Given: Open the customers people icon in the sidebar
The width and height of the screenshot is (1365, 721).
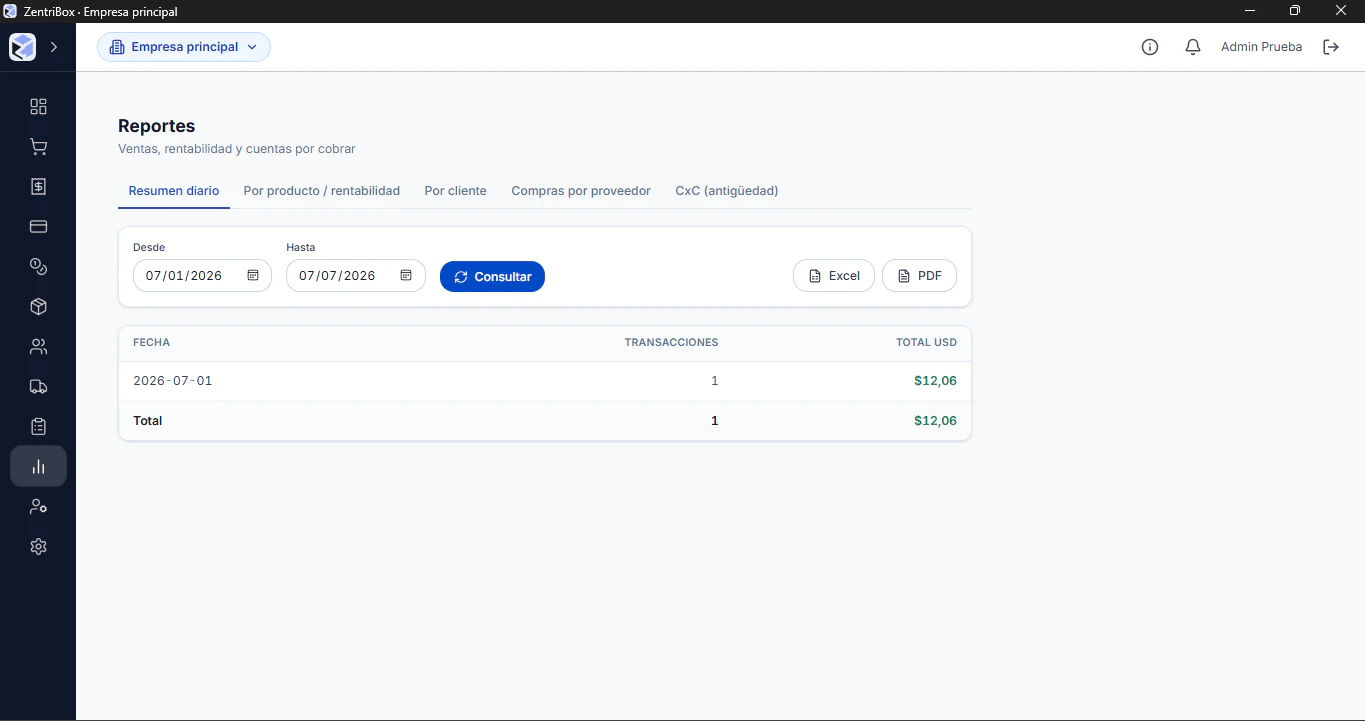Looking at the screenshot, I should pyautogui.click(x=38, y=347).
